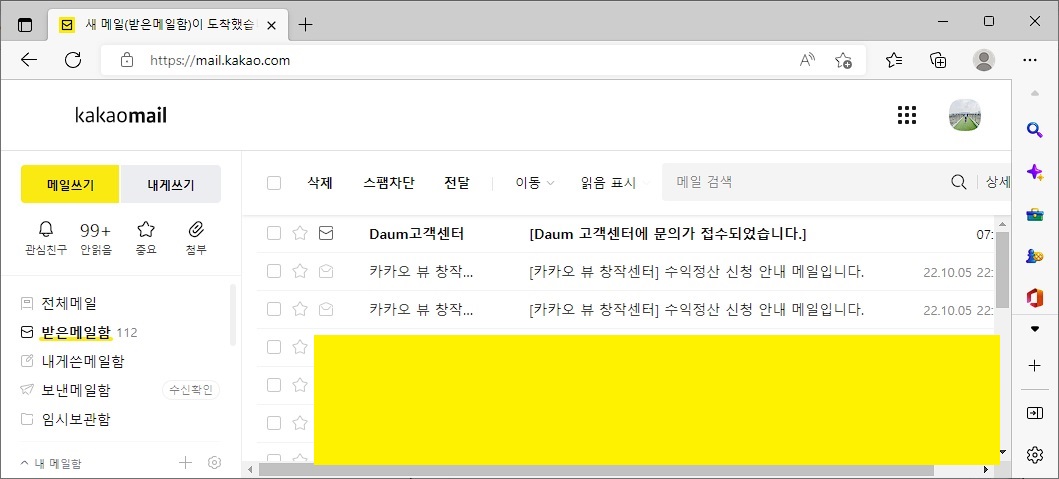Open the profile picture menu in kakaomail
This screenshot has height=479, width=1059.
coord(965,116)
